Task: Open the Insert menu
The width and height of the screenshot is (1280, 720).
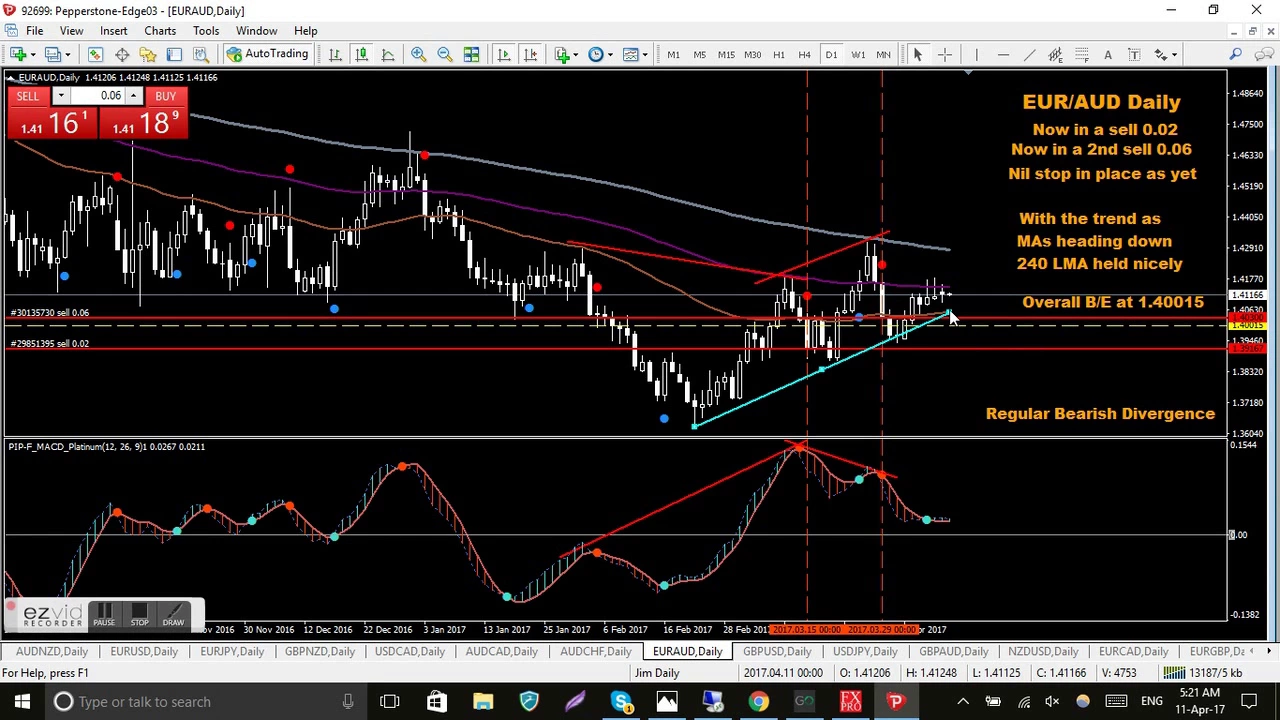Action: 113,31
